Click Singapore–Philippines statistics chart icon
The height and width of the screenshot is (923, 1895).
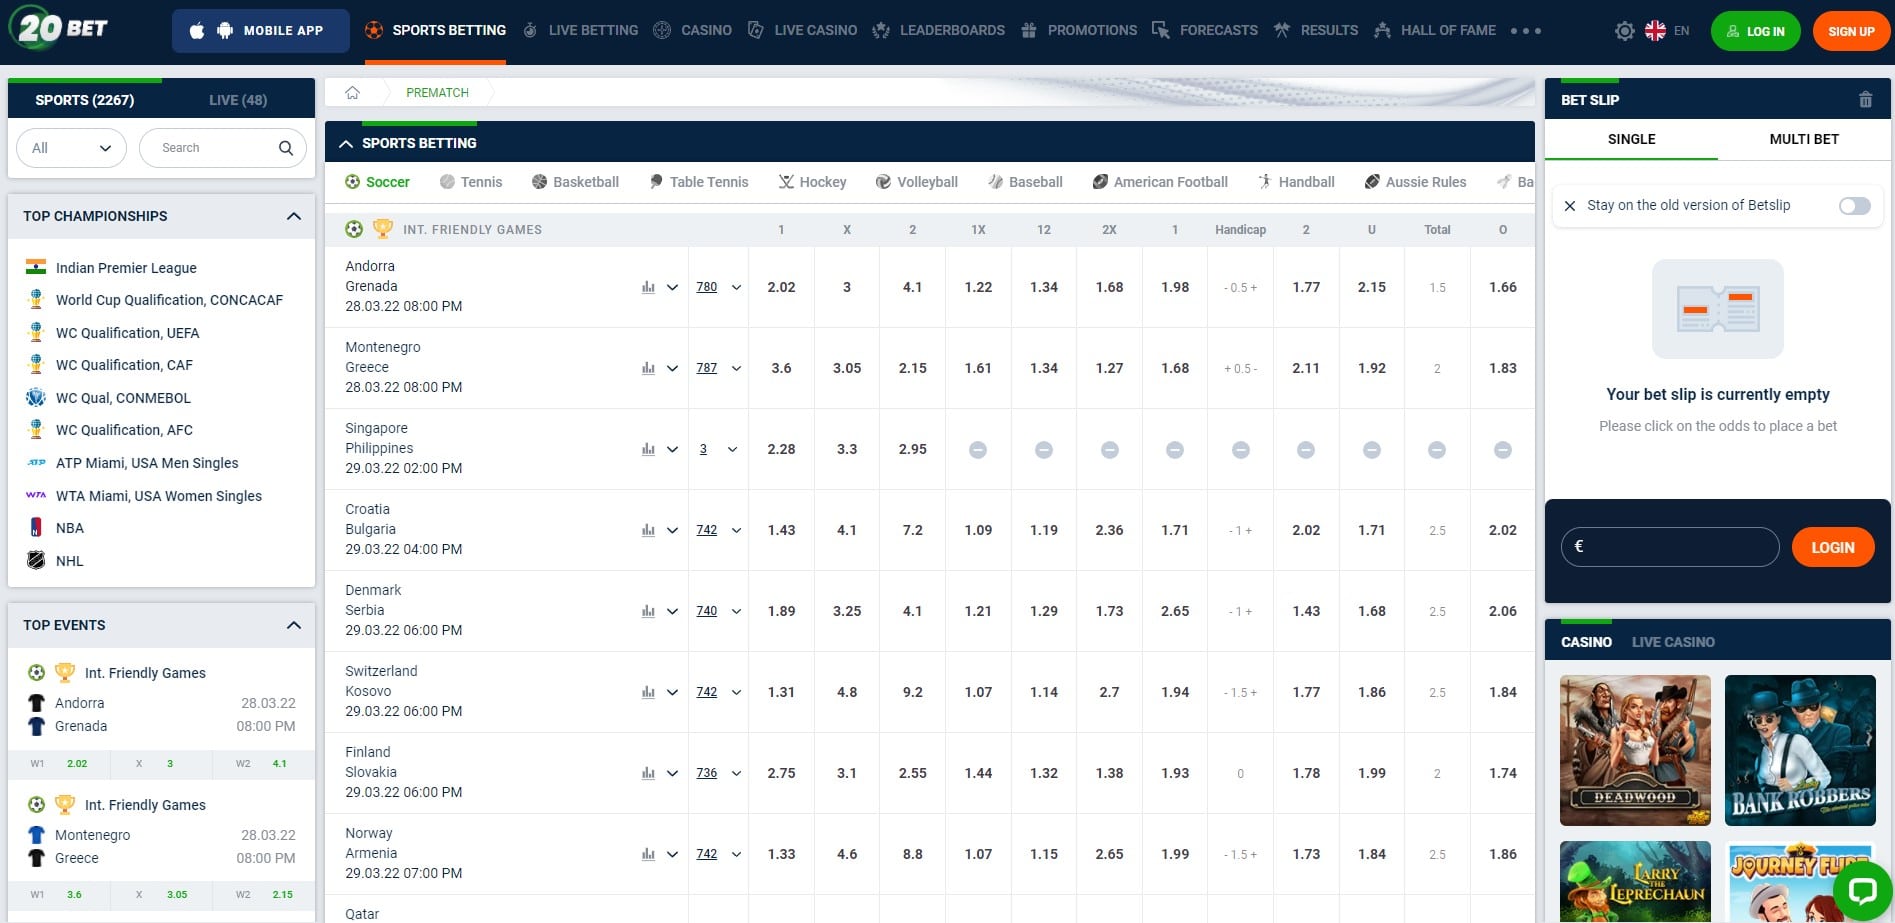648,449
